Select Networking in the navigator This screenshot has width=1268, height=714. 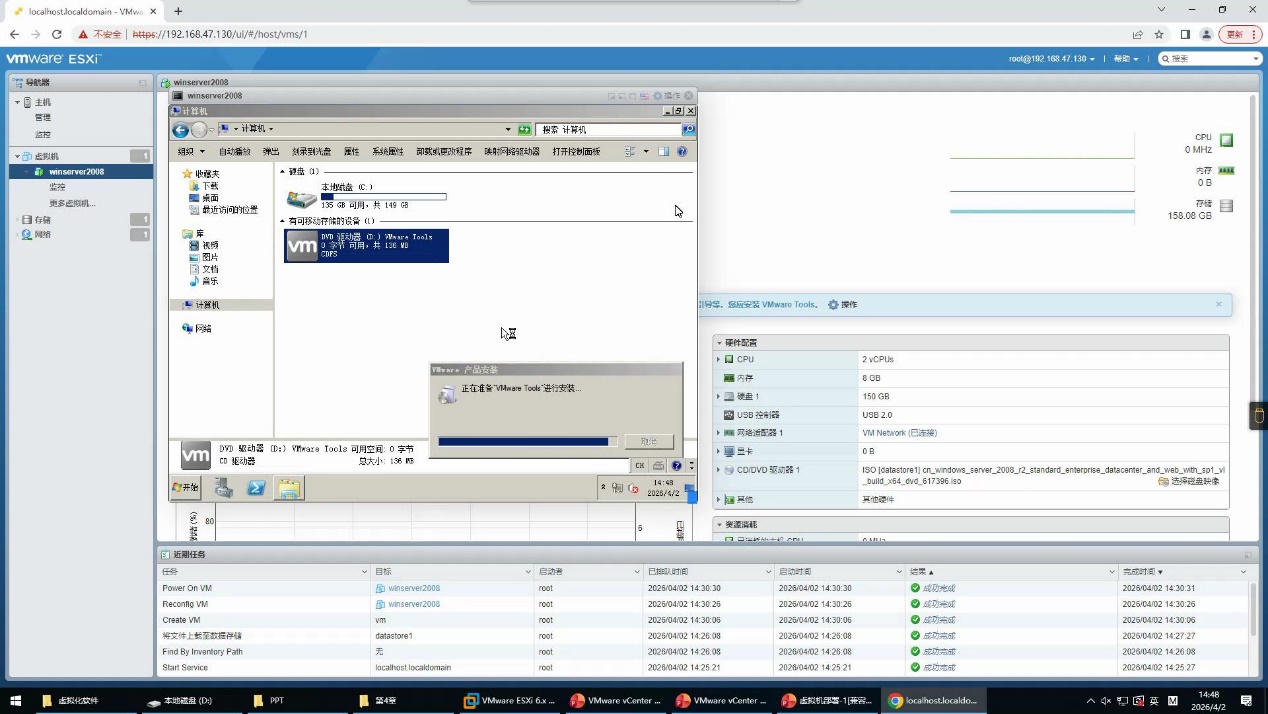click(x=42, y=235)
